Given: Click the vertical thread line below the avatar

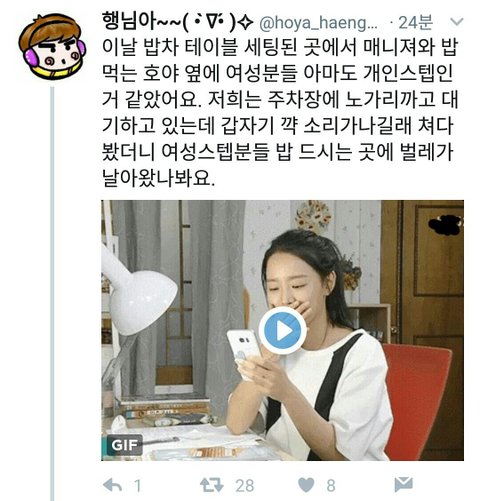Looking at the screenshot, I should tap(52, 293).
